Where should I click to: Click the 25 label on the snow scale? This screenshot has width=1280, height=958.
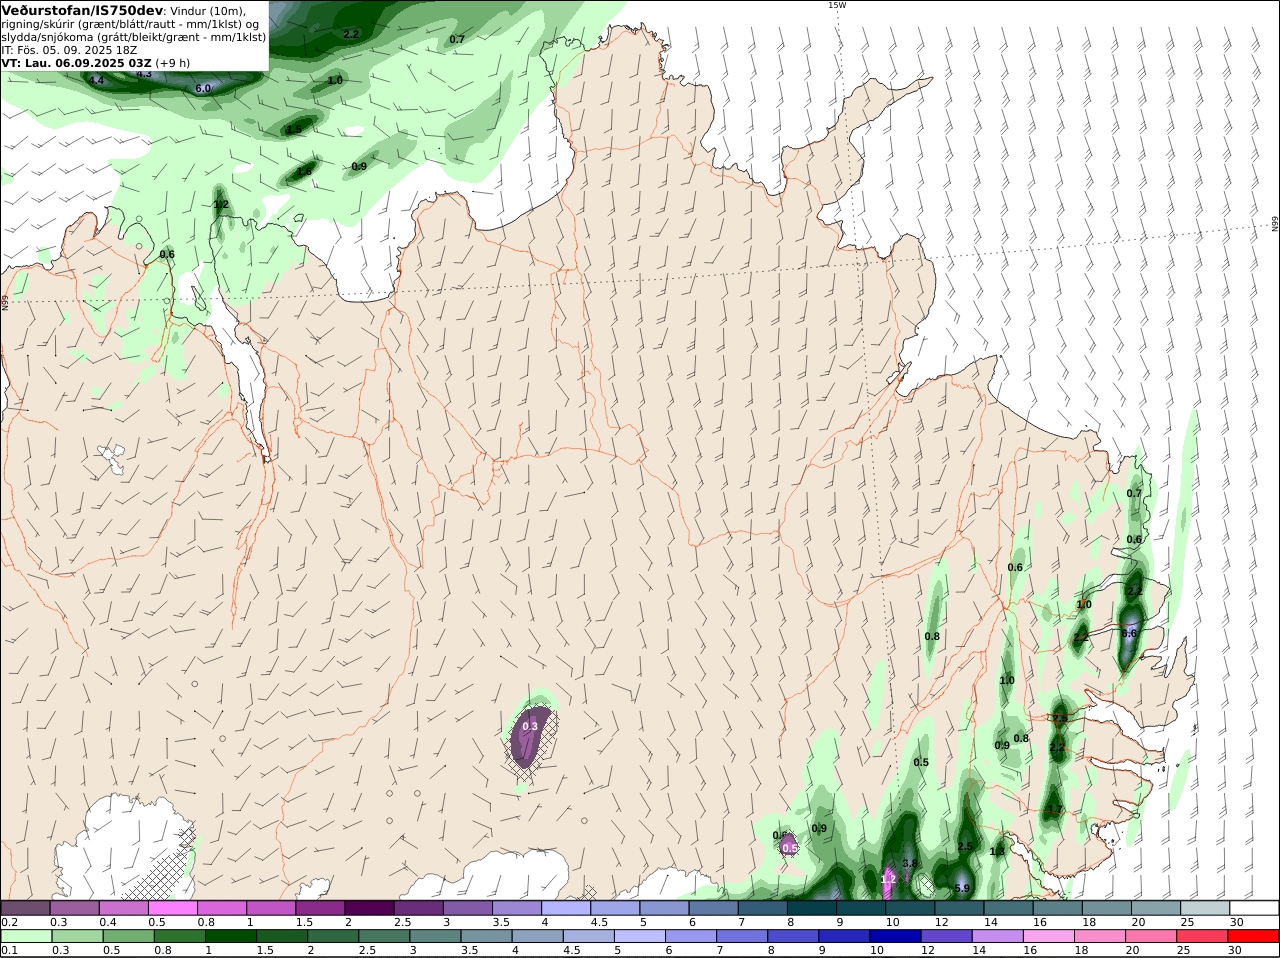[x=1187, y=922]
